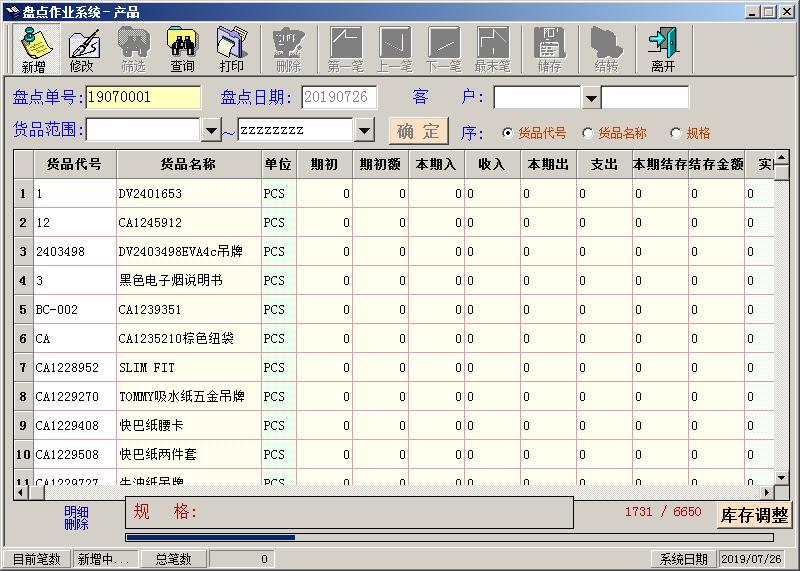Click vertical scrollbar up arrow of table
The width and height of the screenshot is (800, 571).
click(x=782, y=157)
